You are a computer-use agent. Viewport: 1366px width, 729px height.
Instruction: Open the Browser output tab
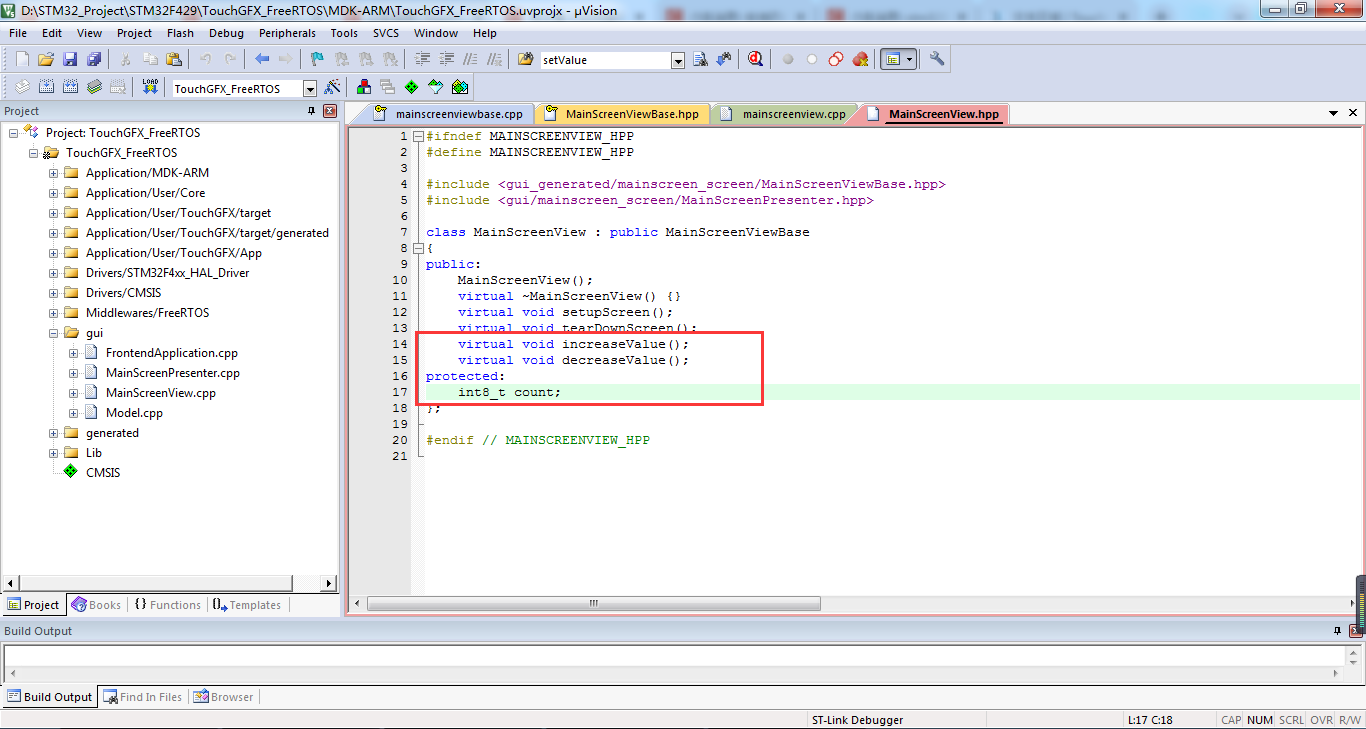pos(224,697)
